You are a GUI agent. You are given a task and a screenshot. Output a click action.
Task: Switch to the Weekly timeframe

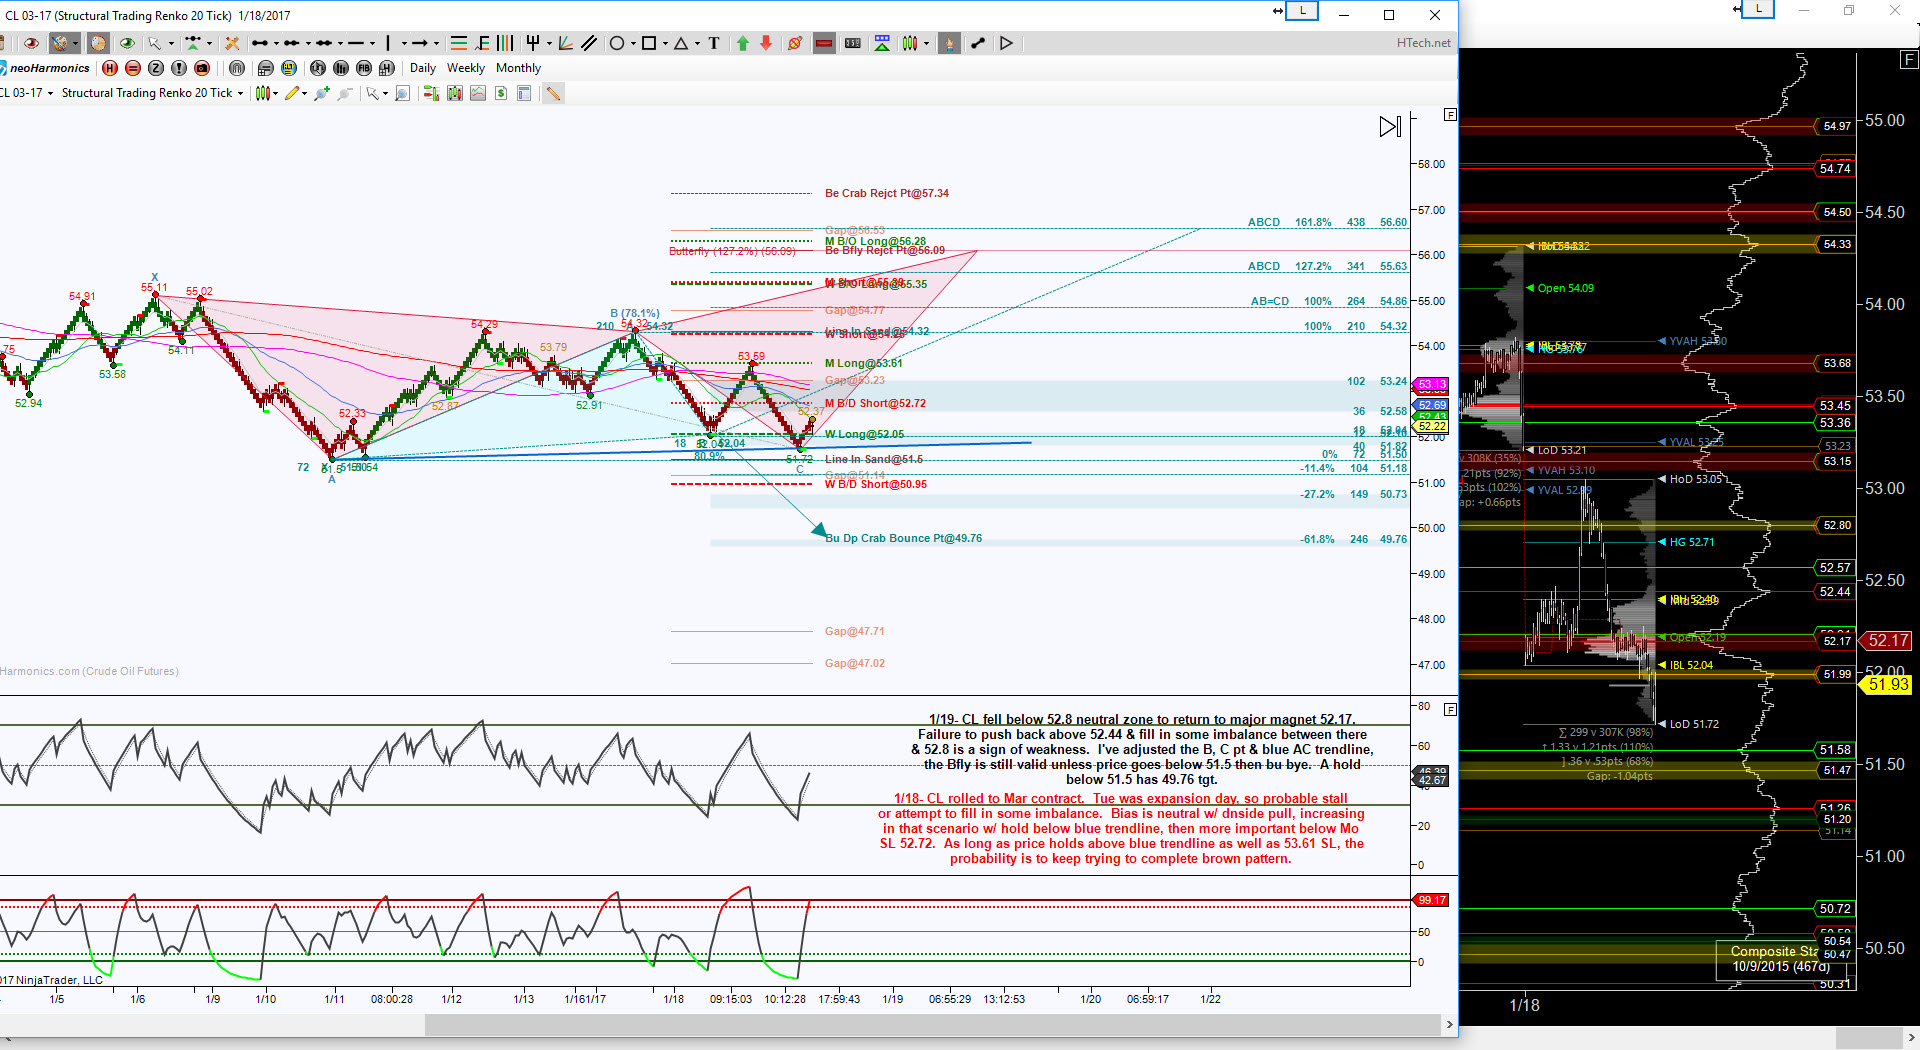point(465,68)
